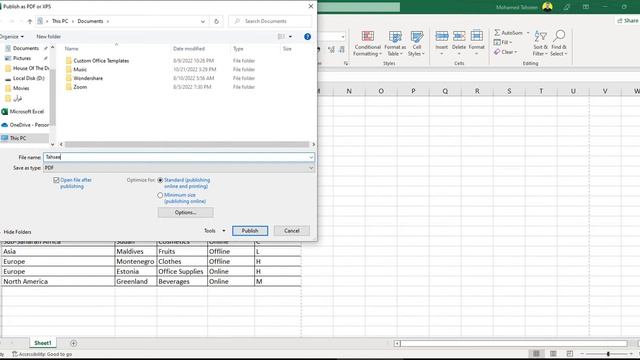The width and height of the screenshot is (640, 360).
Task: Click This PC in the address breadcrumb
Action: pos(60,21)
